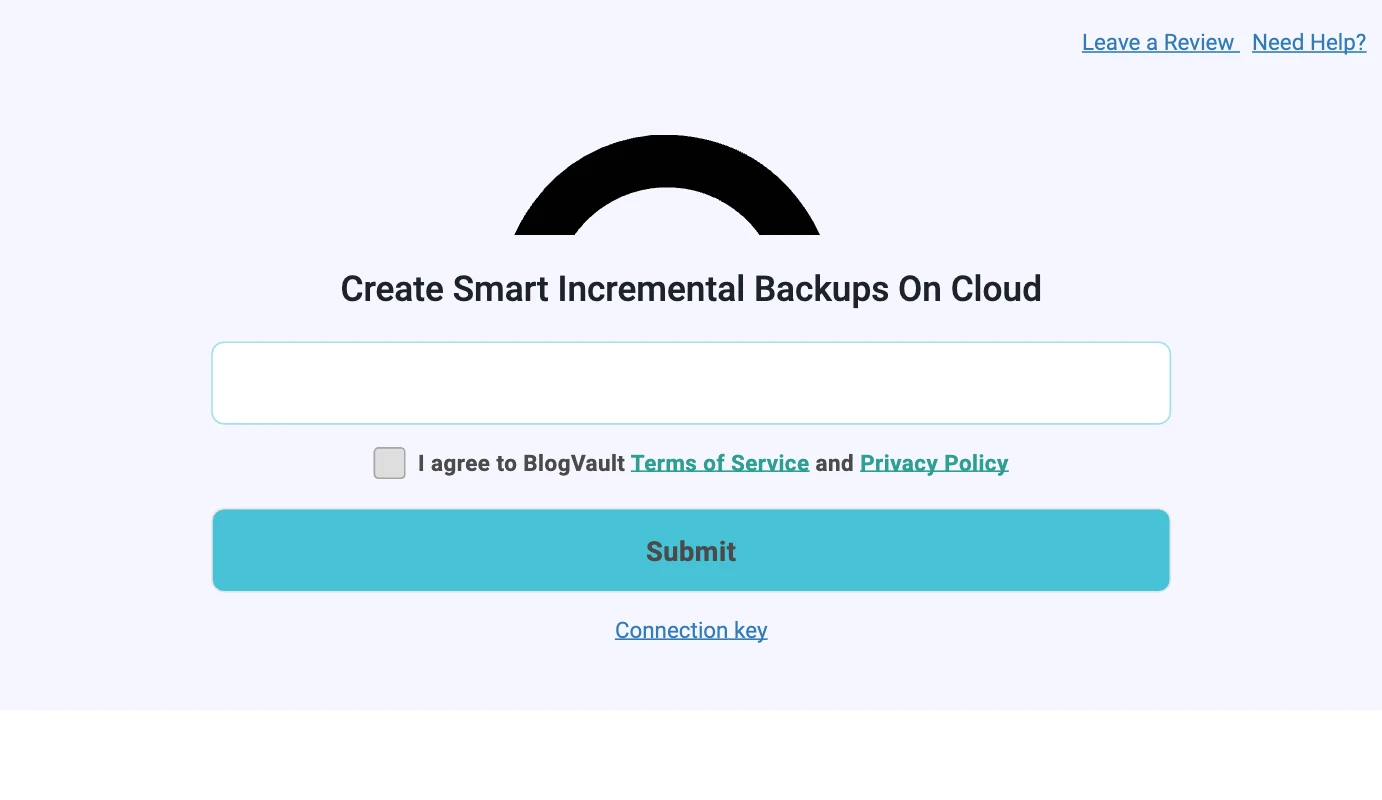Follow the Connection key link

click(x=691, y=630)
